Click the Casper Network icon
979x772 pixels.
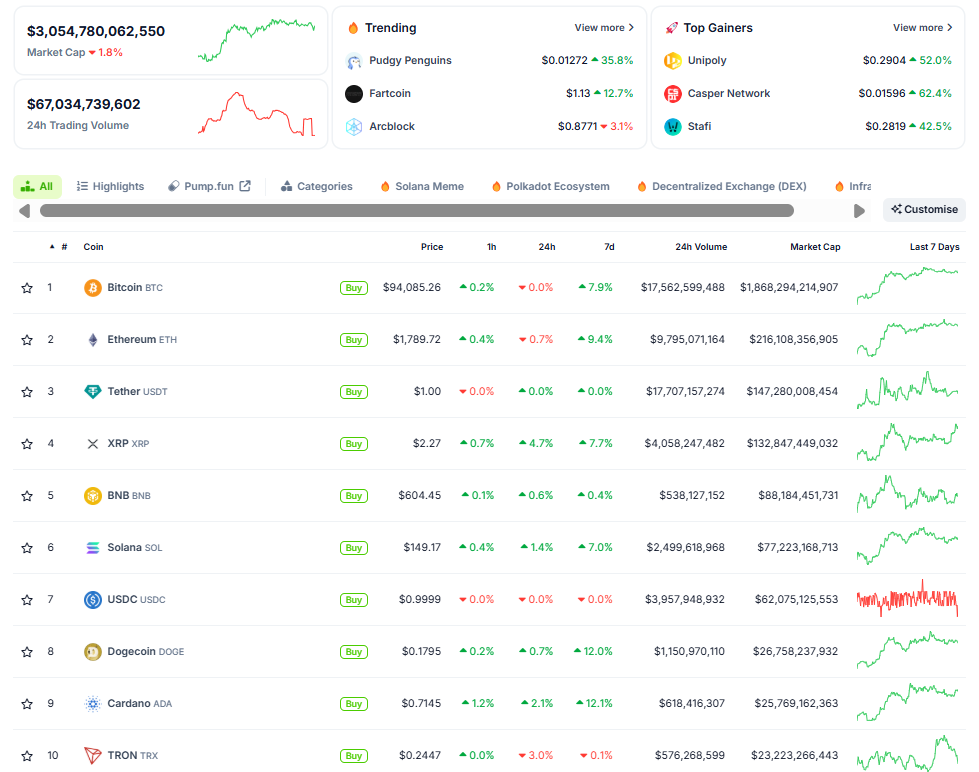coord(673,94)
